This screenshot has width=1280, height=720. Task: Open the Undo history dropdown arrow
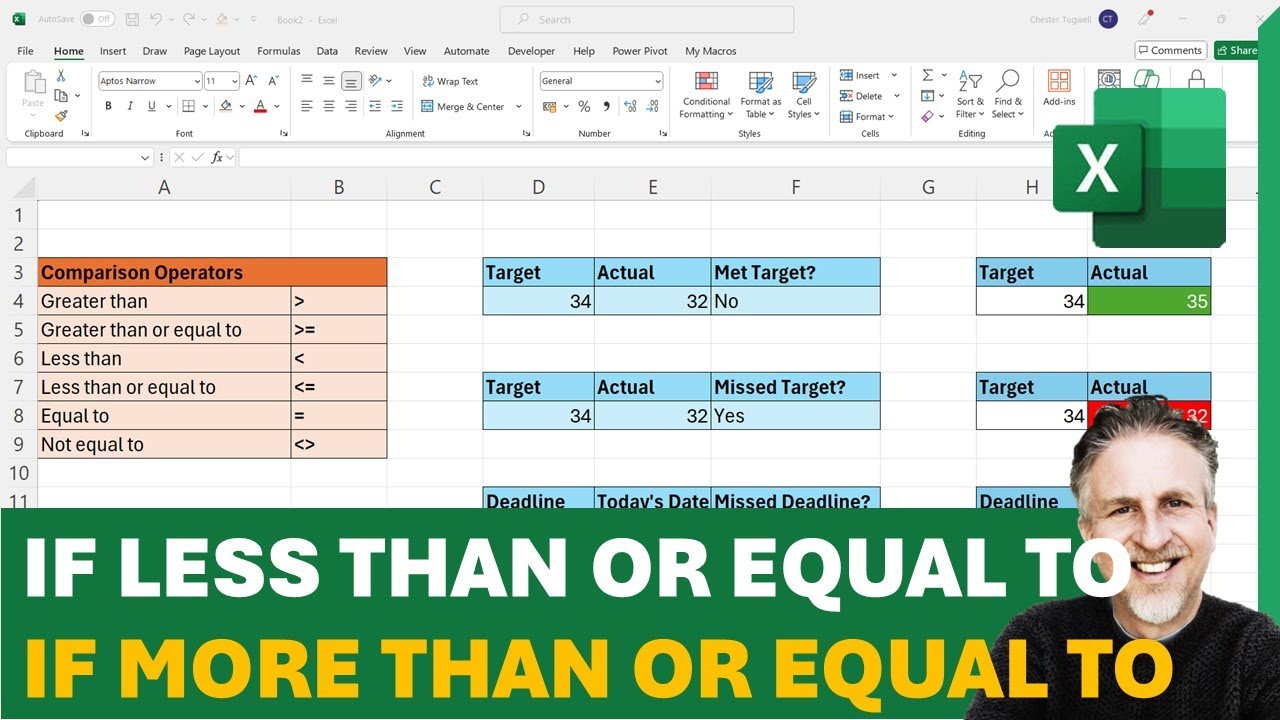(x=171, y=19)
